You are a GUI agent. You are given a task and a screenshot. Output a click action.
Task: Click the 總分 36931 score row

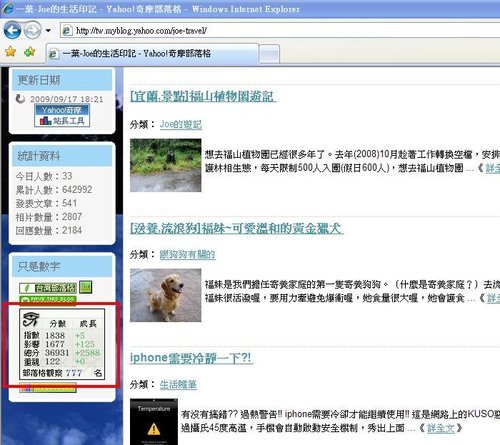coord(62,353)
